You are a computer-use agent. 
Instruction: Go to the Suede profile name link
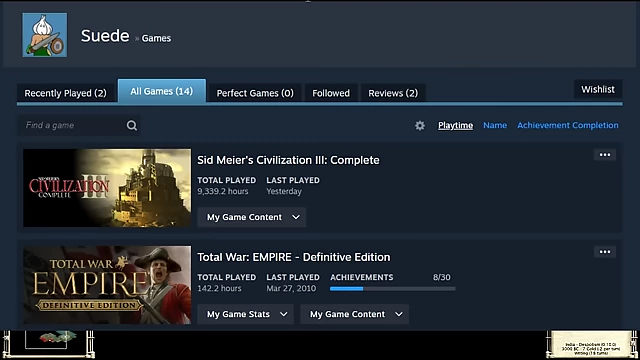click(105, 36)
